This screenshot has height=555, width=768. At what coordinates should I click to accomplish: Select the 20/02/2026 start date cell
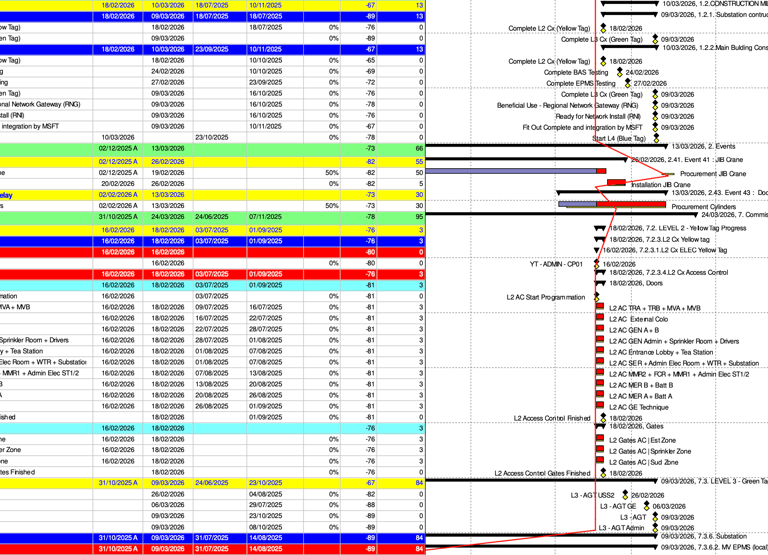pyautogui.click(x=118, y=184)
